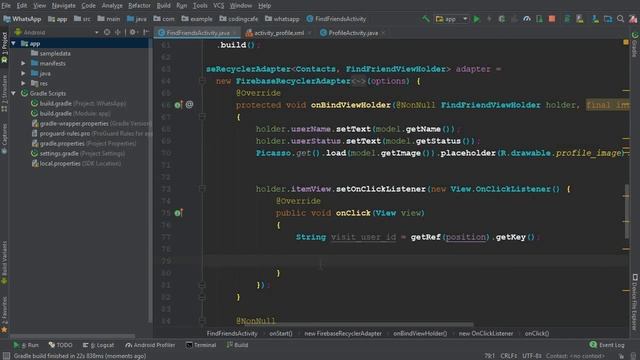The image size is (640, 360).
Task: Click the locate target icon in Project panel
Action: pyautogui.click(x=107, y=32)
